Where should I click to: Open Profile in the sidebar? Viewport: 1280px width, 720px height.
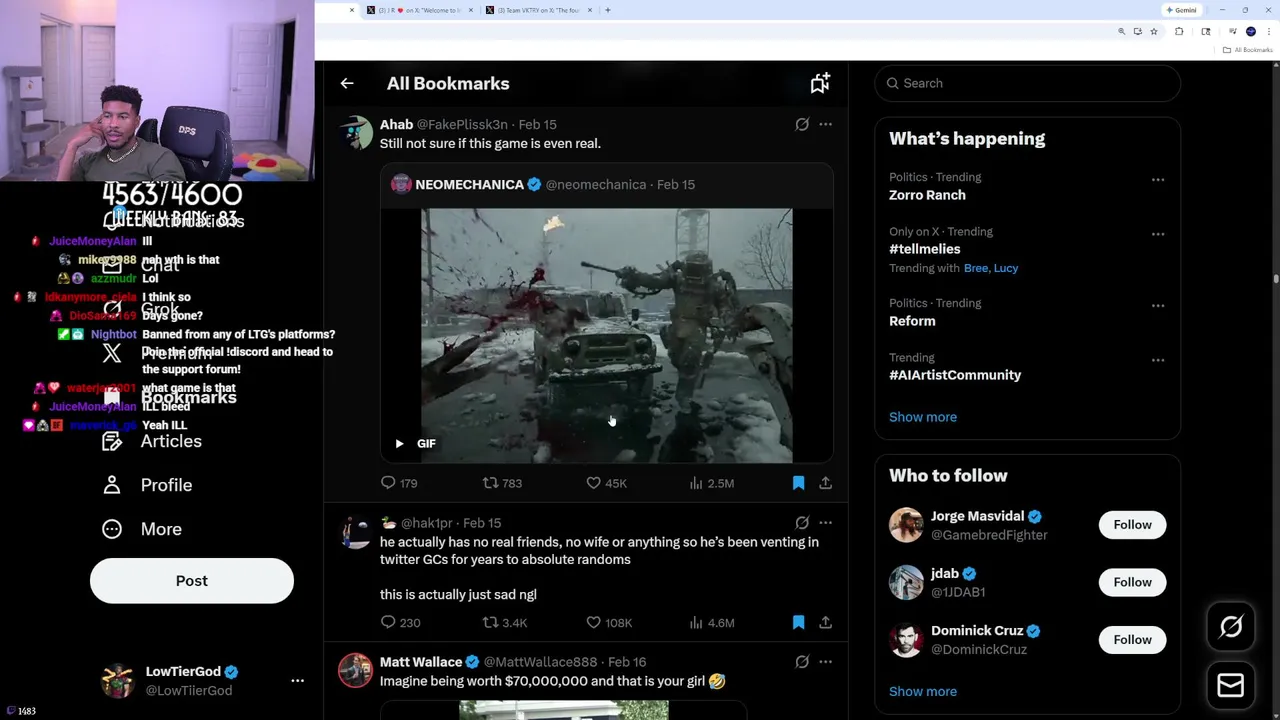147,485
